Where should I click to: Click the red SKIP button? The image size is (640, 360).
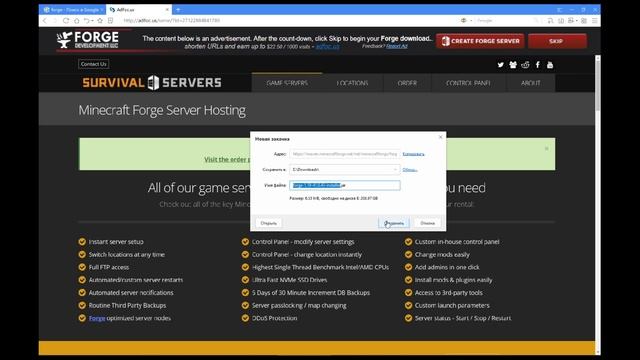click(557, 41)
